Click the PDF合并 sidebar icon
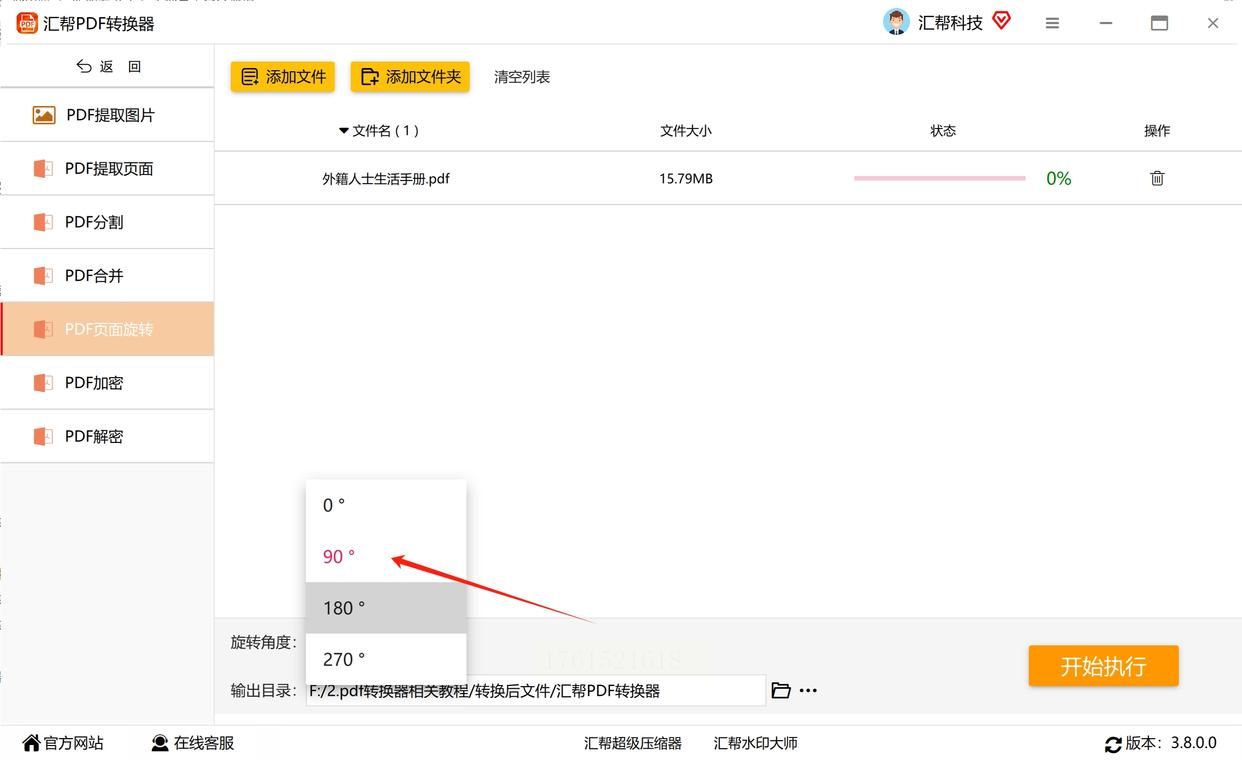 pos(42,275)
